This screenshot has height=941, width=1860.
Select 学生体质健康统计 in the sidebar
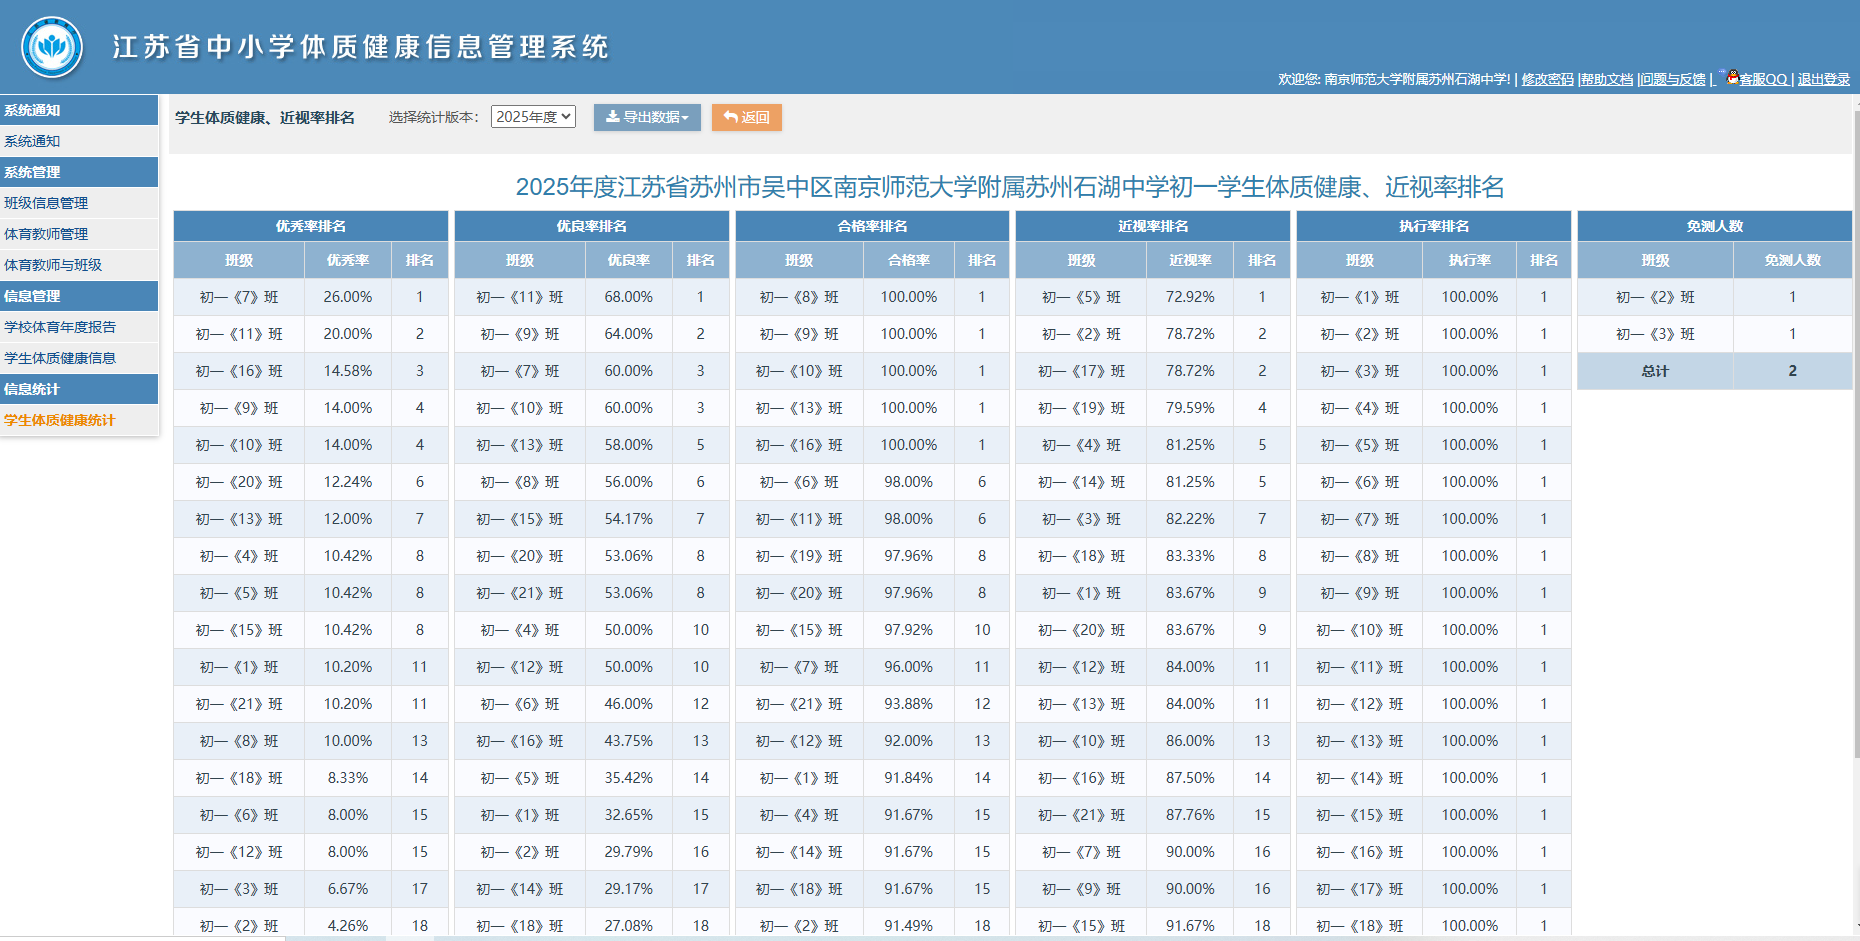coord(60,420)
